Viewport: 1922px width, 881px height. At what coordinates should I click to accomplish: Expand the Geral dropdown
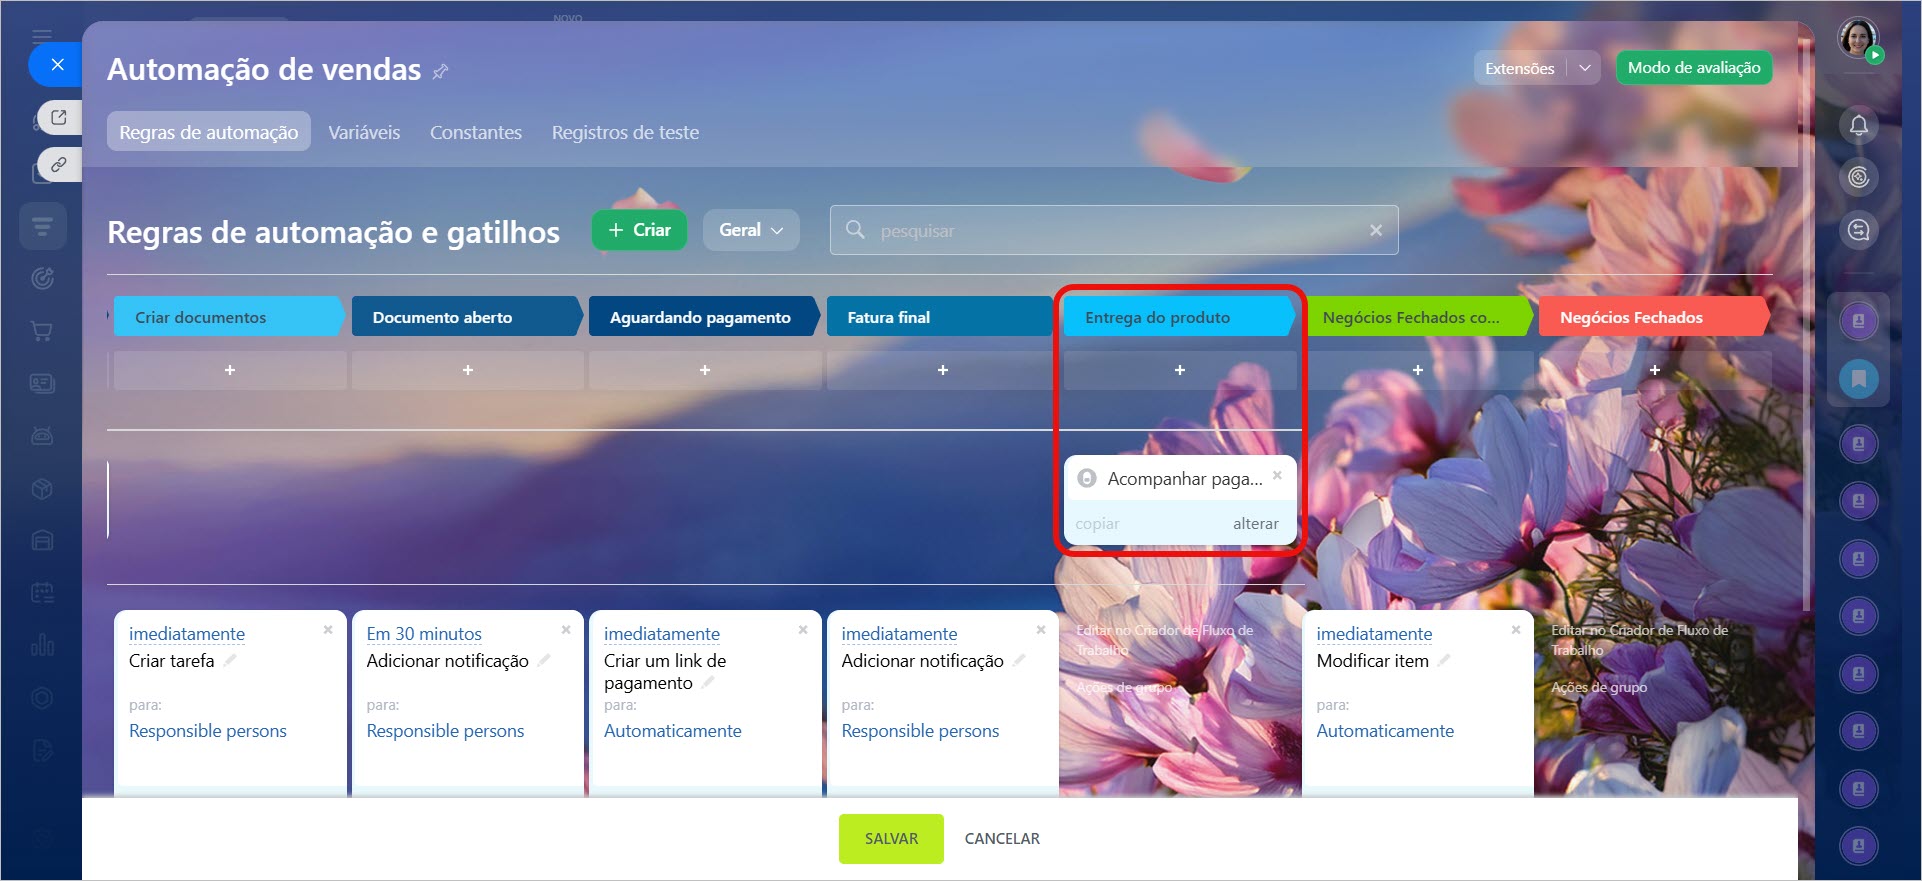[x=750, y=230]
